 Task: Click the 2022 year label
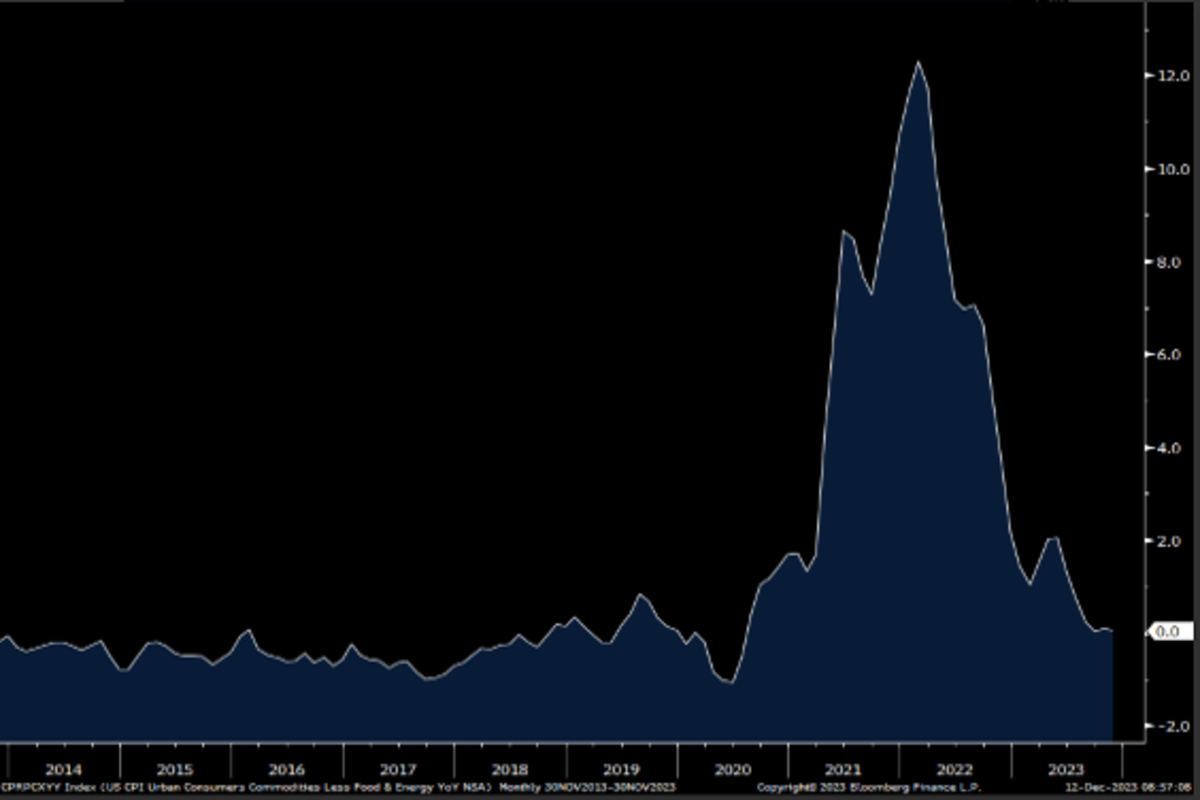[954, 769]
